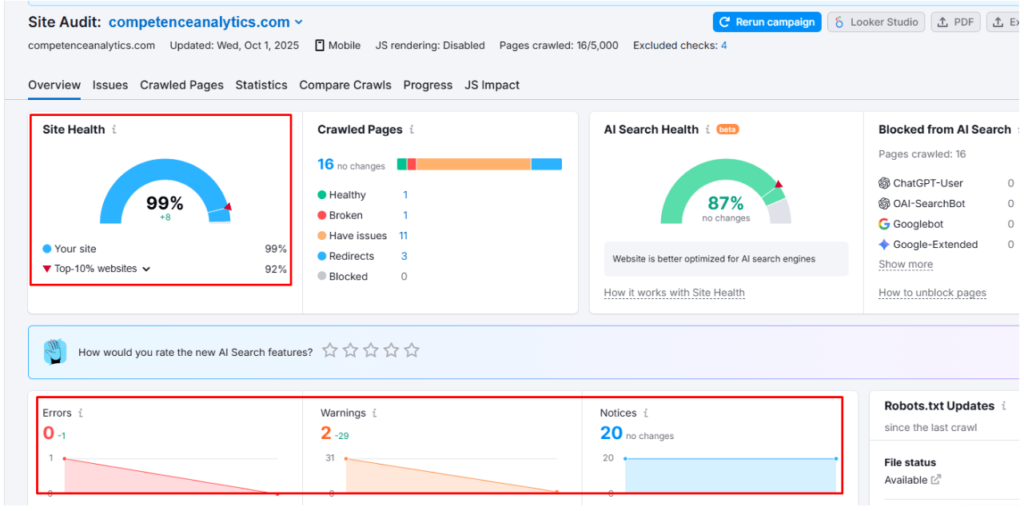1024x511 pixels.
Task: Click the Rerun campaign button
Action: click(767, 22)
